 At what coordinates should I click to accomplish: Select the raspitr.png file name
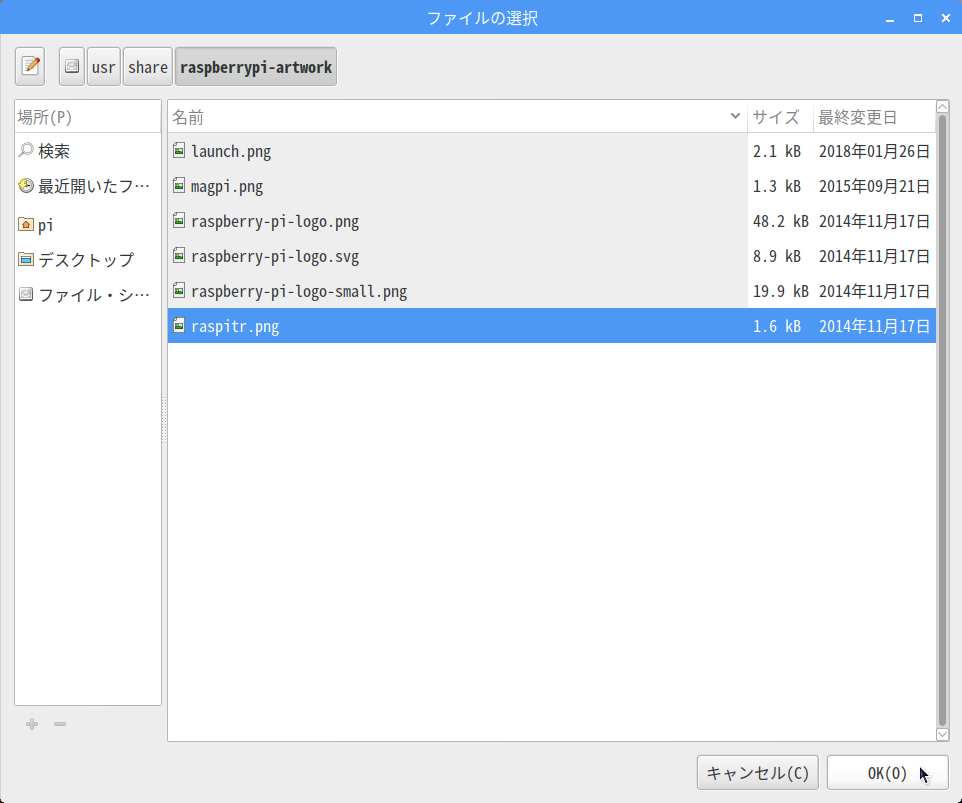[235, 326]
